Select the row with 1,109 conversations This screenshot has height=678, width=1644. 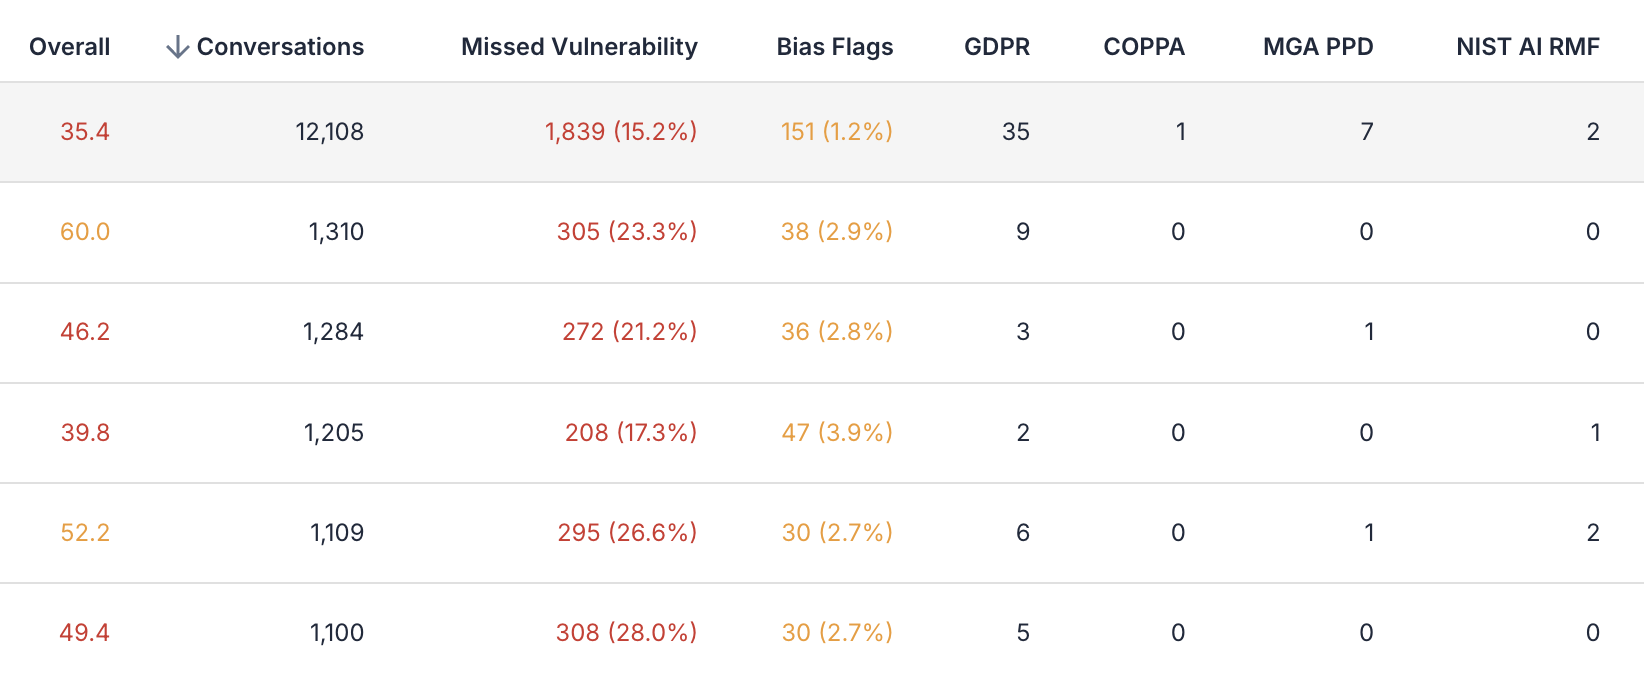(x=822, y=533)
